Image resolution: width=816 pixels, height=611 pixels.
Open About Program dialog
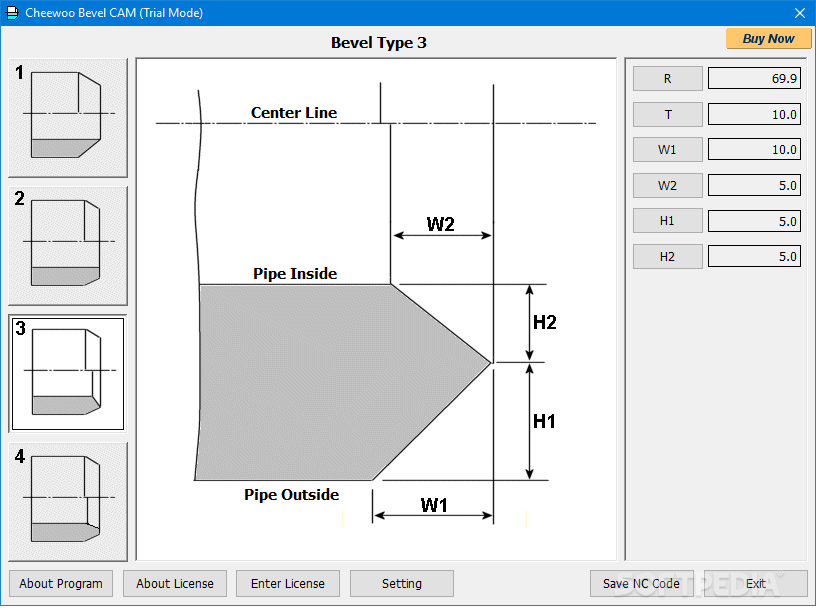[x=61, y=583]
